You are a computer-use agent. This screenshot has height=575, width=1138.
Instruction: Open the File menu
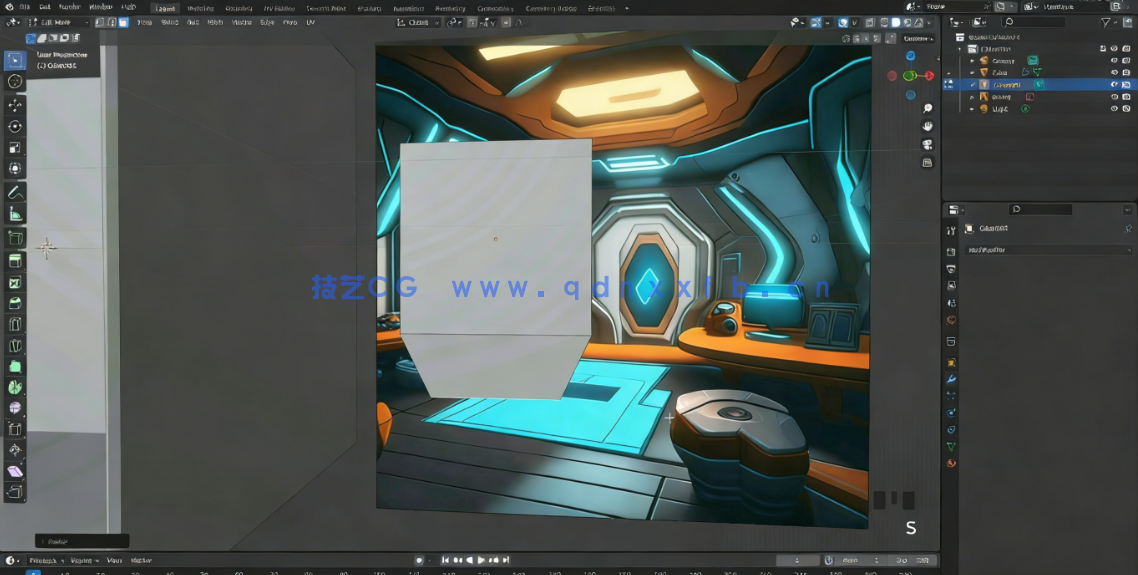(x=25, y=7)
